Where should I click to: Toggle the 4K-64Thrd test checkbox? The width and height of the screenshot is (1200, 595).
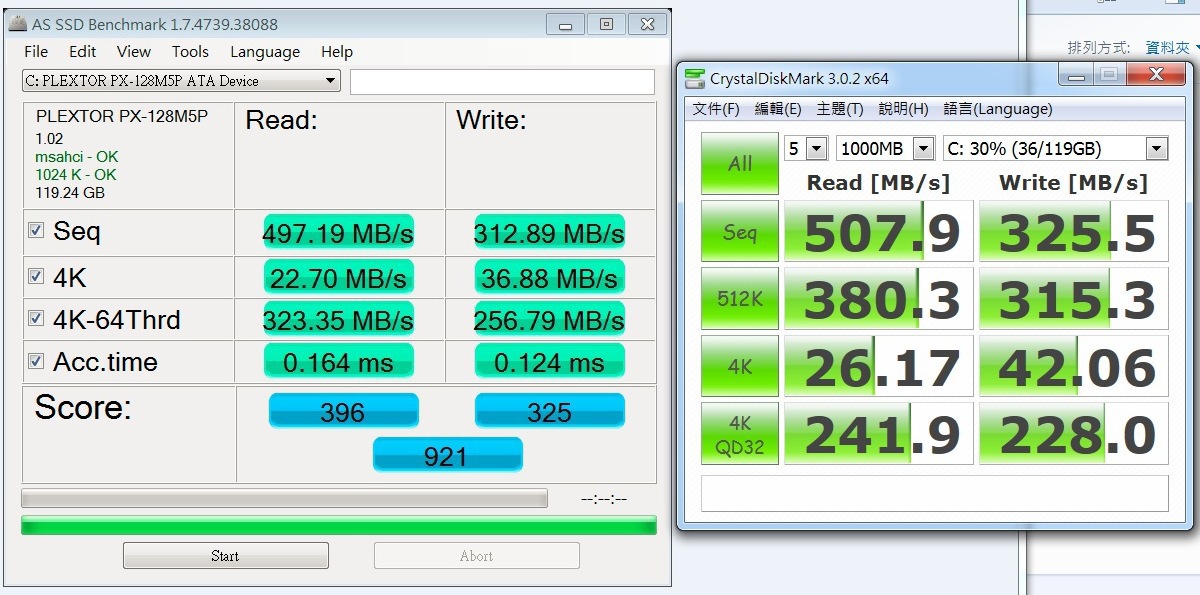pos(36,319)
